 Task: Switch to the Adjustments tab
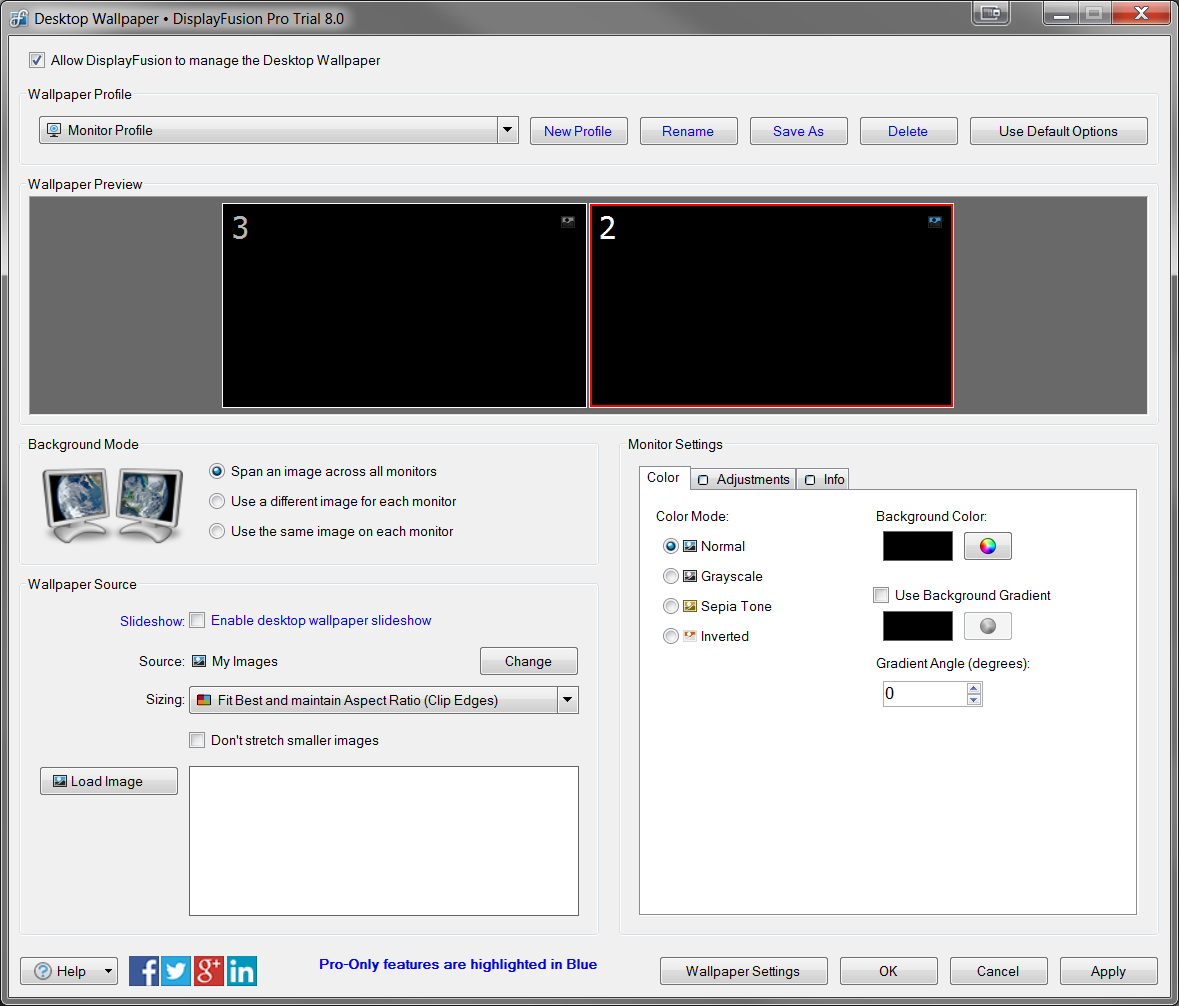745,479
